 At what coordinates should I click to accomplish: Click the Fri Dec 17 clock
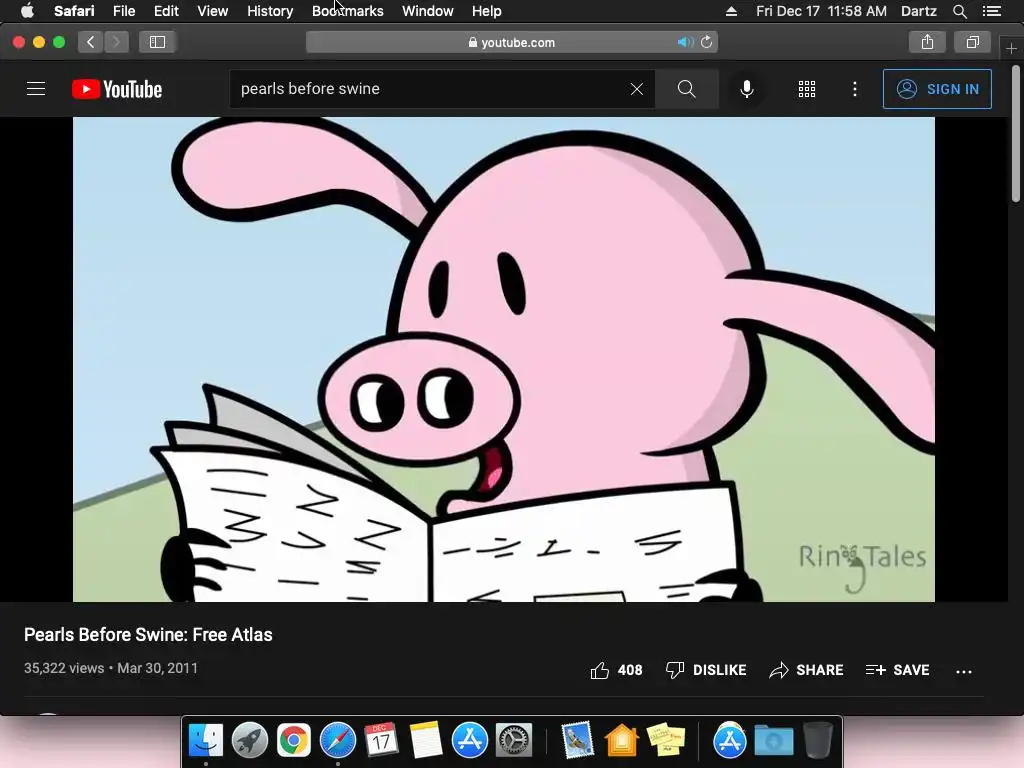821,11
